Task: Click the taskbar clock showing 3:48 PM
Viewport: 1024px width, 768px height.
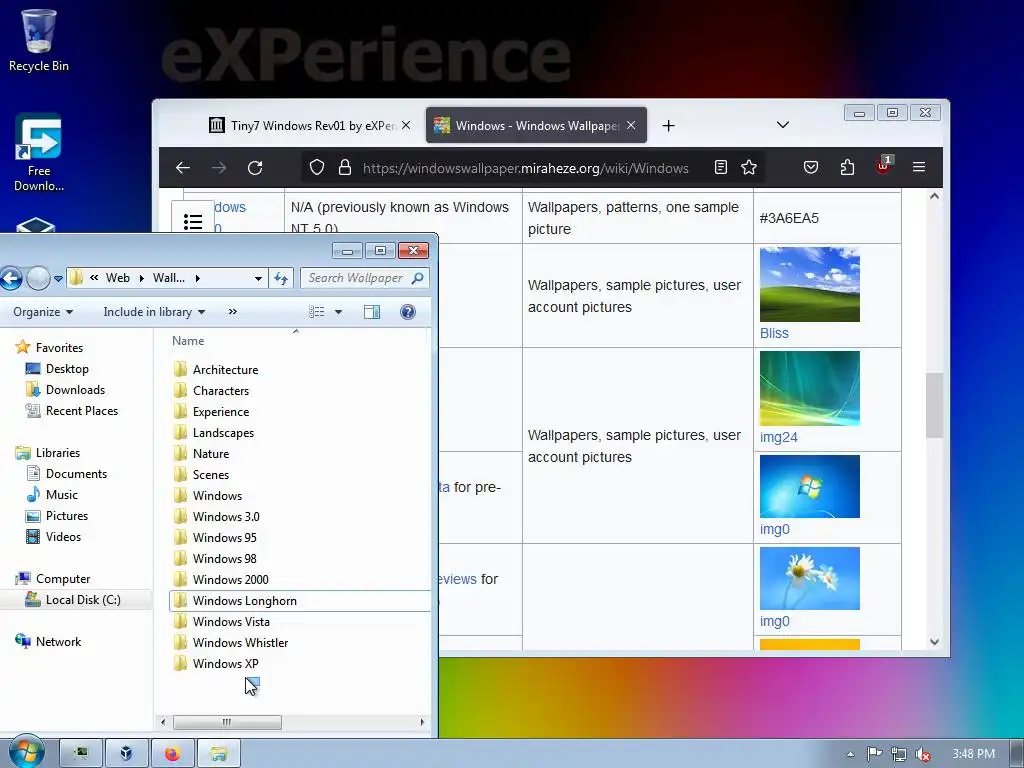Action: (x=974, y=754)
